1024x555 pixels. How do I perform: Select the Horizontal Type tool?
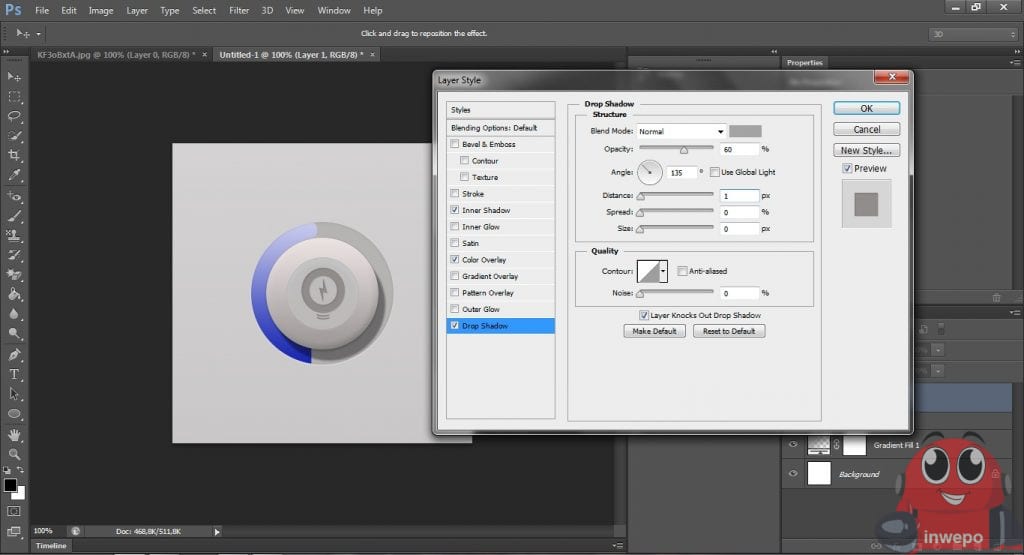pos(14,374)
